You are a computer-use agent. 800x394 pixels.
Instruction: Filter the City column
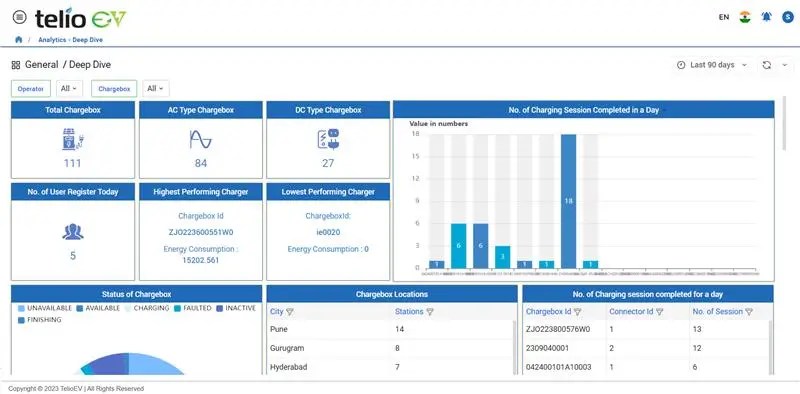[x=290, y=312]
